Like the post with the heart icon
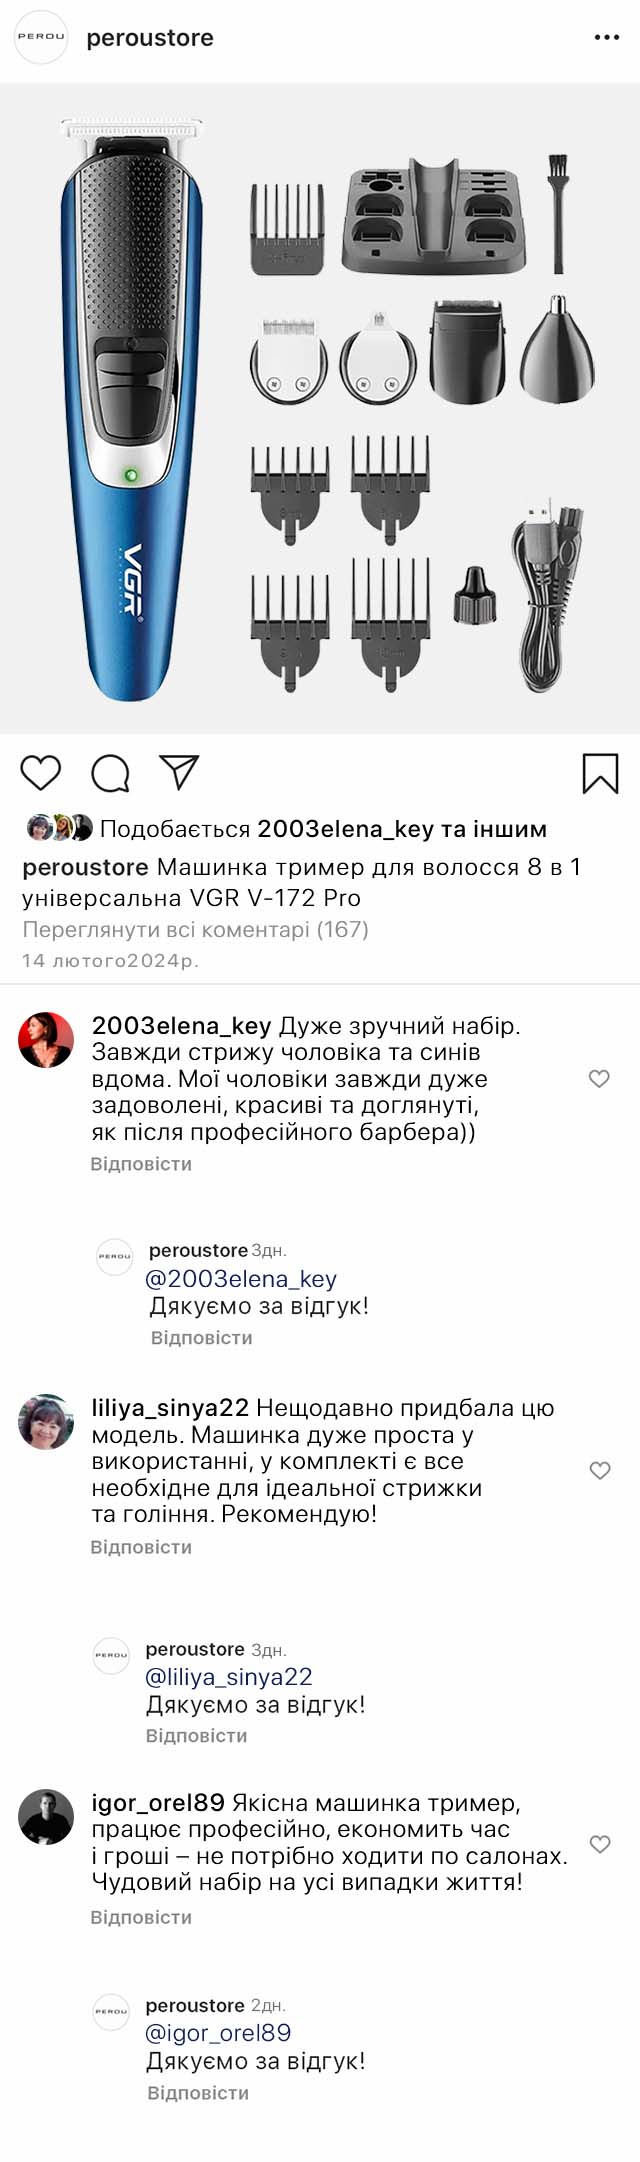 (41, 773)
